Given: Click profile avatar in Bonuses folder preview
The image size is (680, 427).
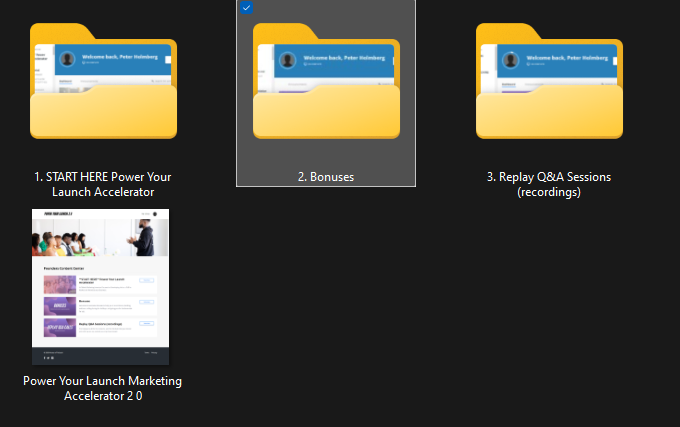Looking at the screenshot, I should [x=289, y=59].
